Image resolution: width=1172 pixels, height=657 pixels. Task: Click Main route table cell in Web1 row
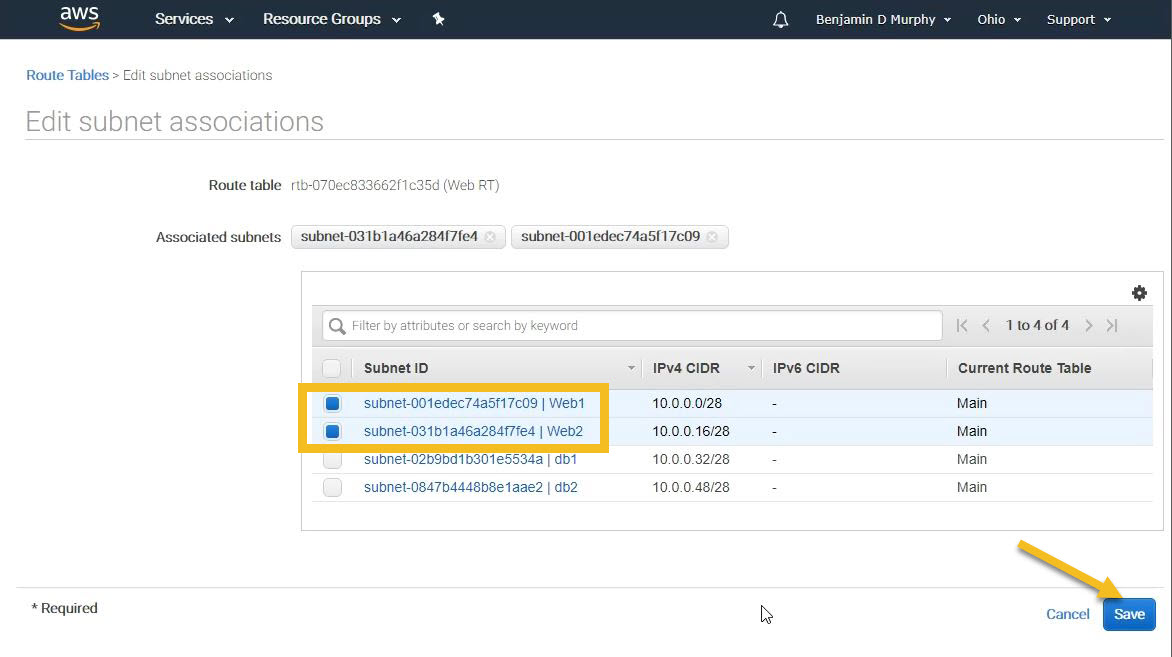[x=972, y=404]
